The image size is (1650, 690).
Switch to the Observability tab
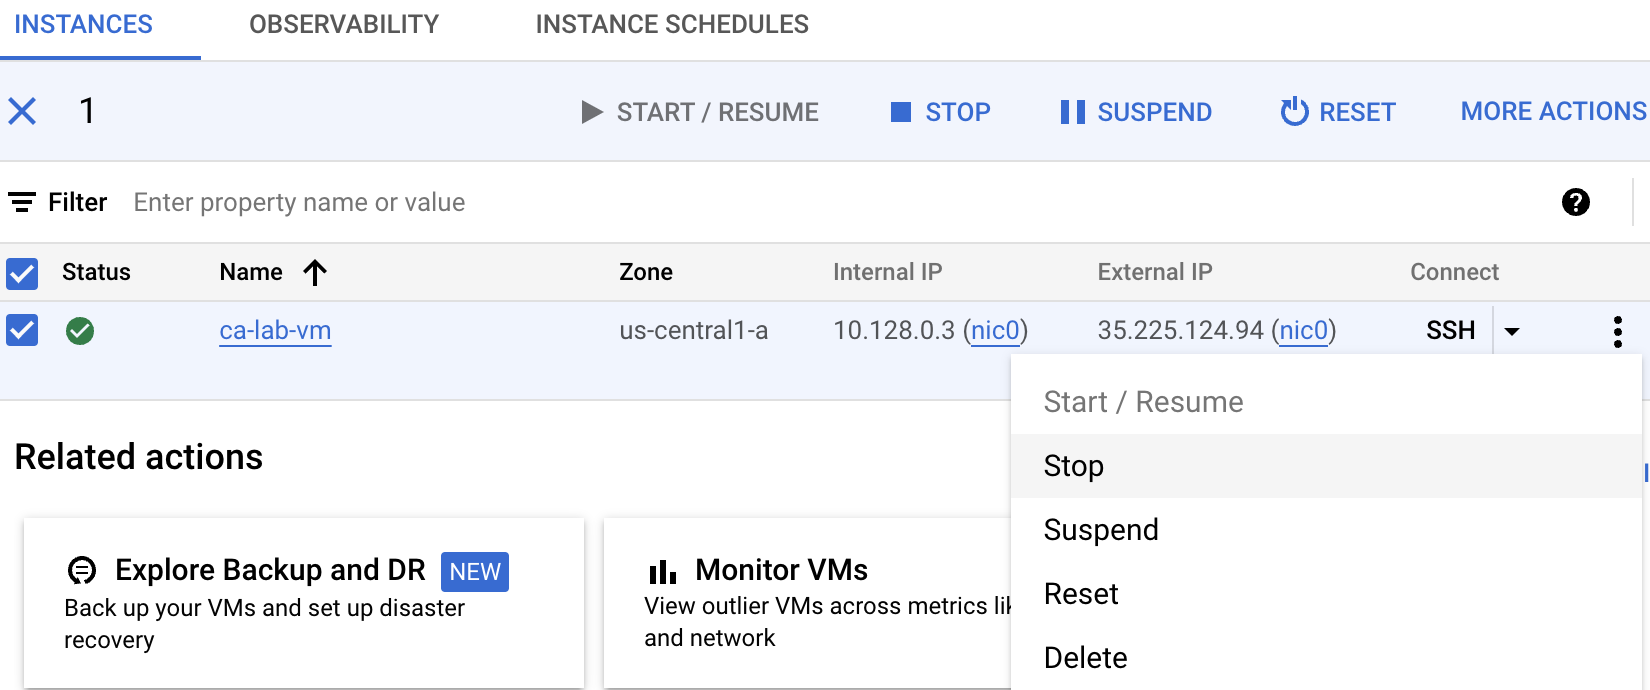point(344,25)
